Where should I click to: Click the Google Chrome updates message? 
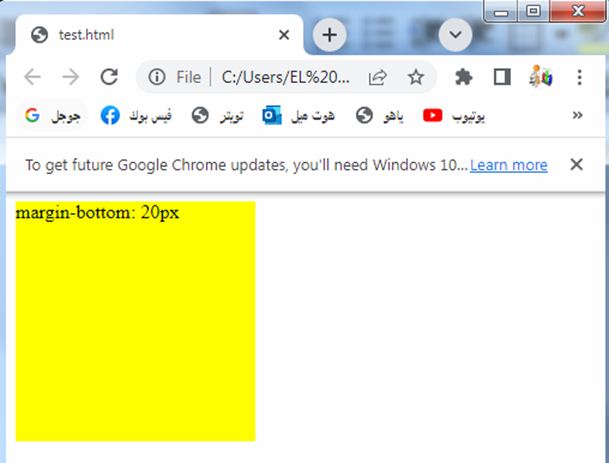[246, 165]
